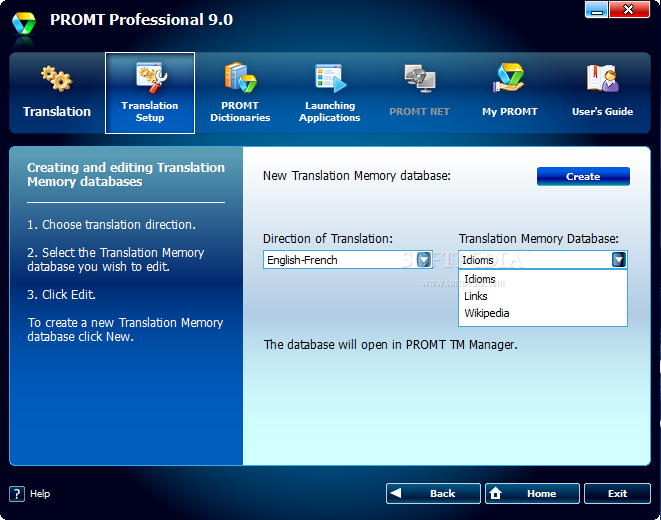The height and width of the screenshot is (520, 661).
Task: Open My PROMT hand icon
Action: coord(509,78)
